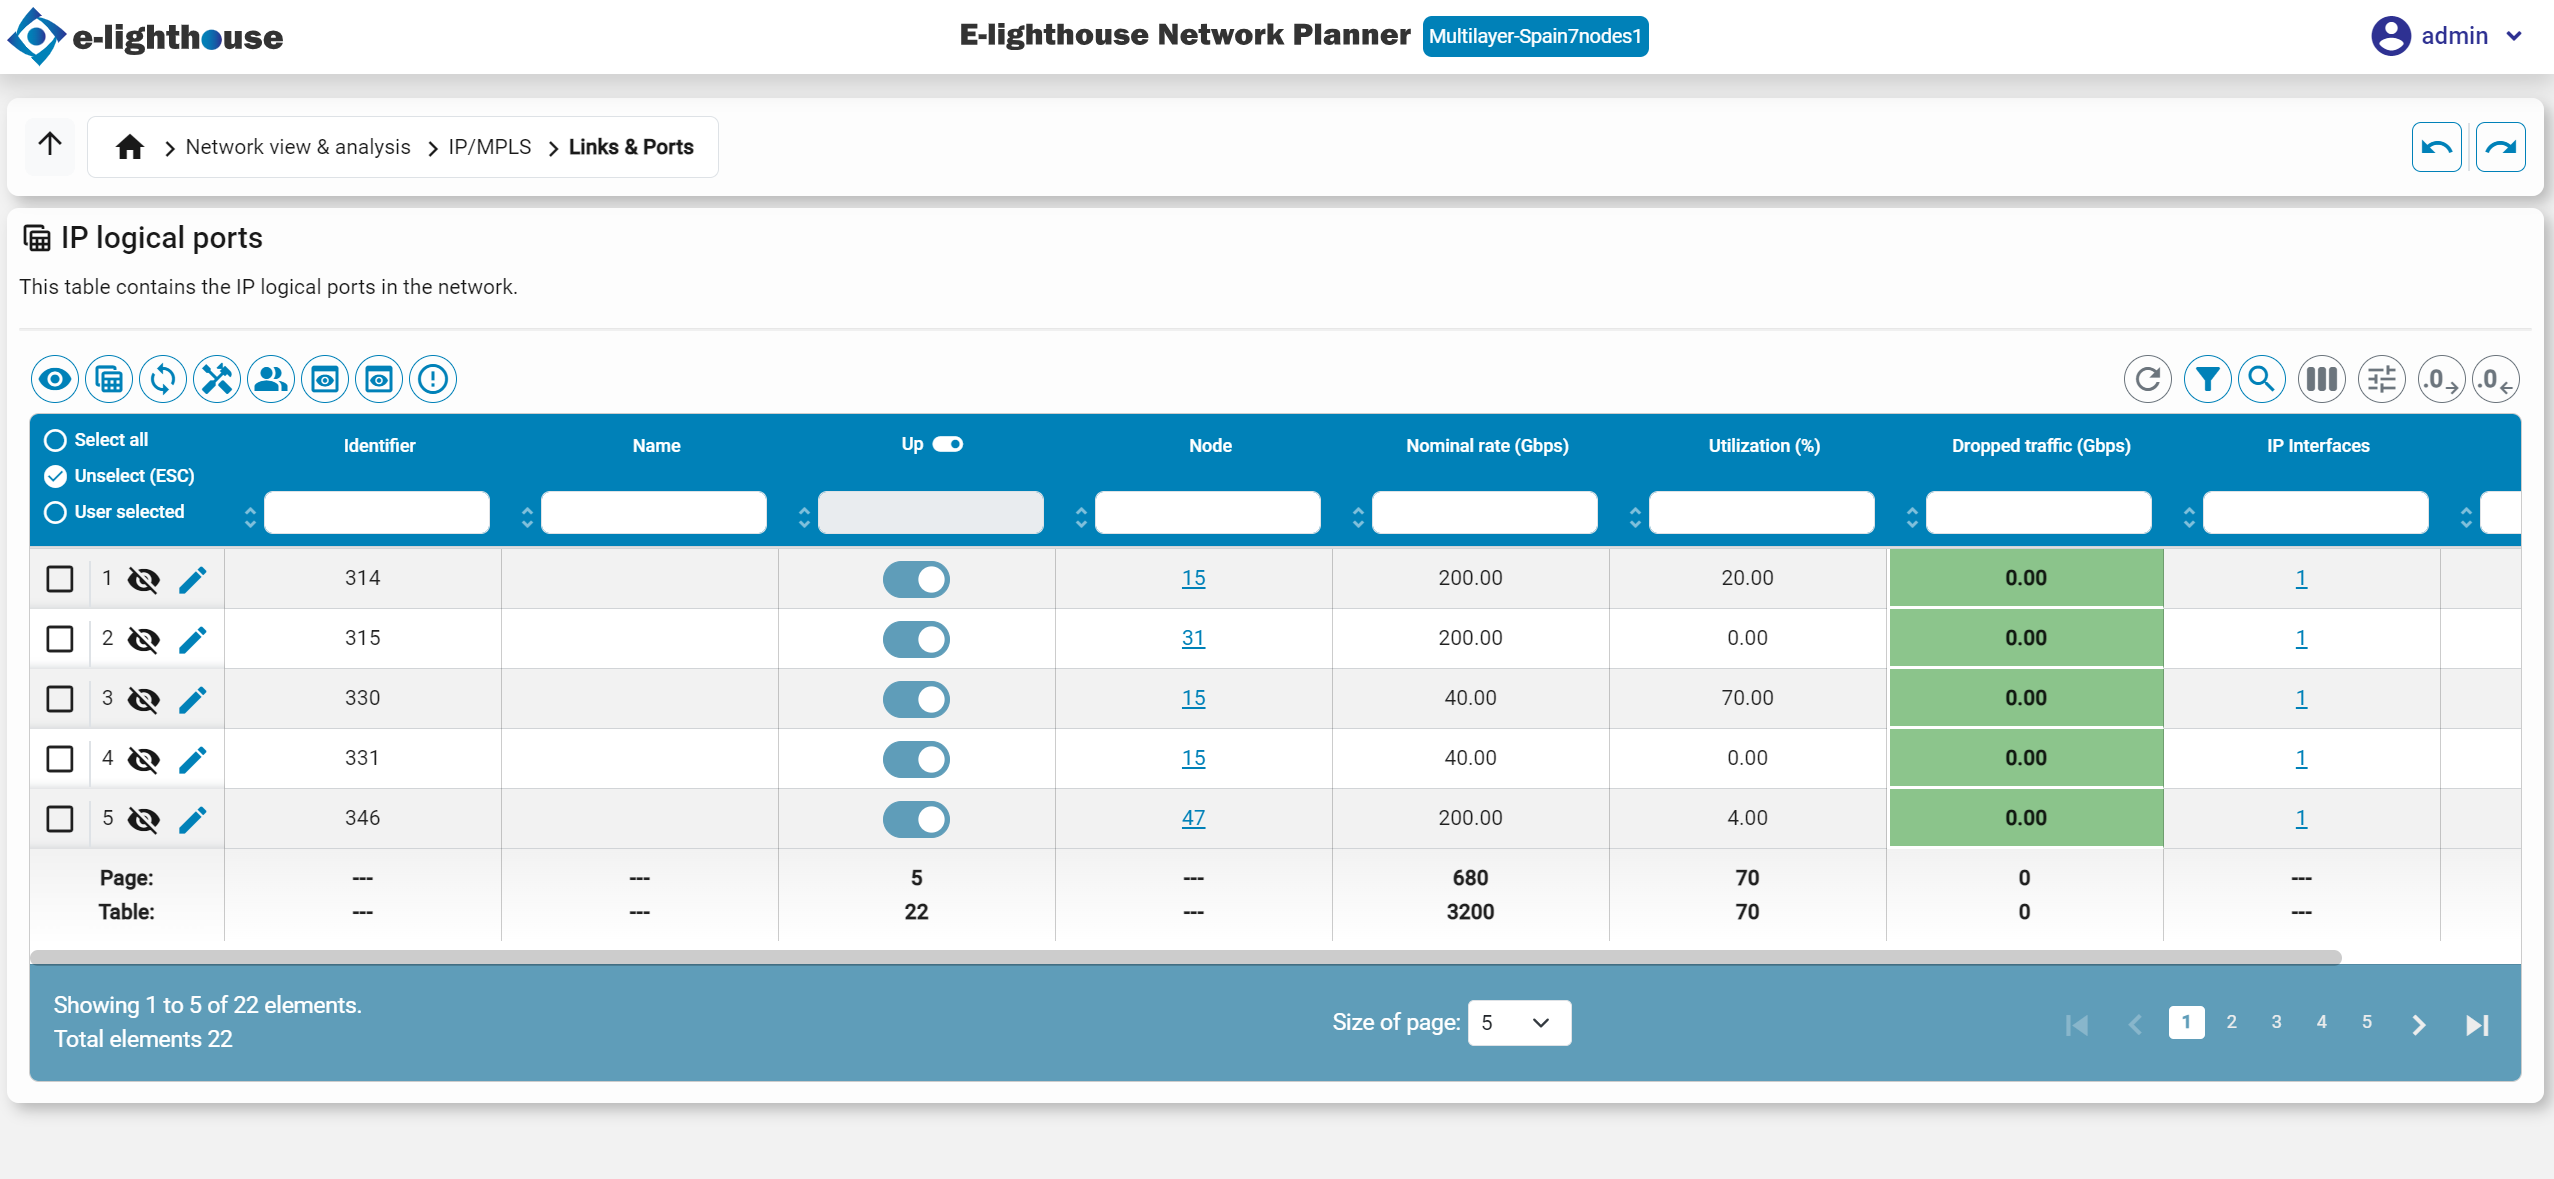Open Network view & analysis breadcrumb item
This screenshot has width=2554, height=1179.
297,146
